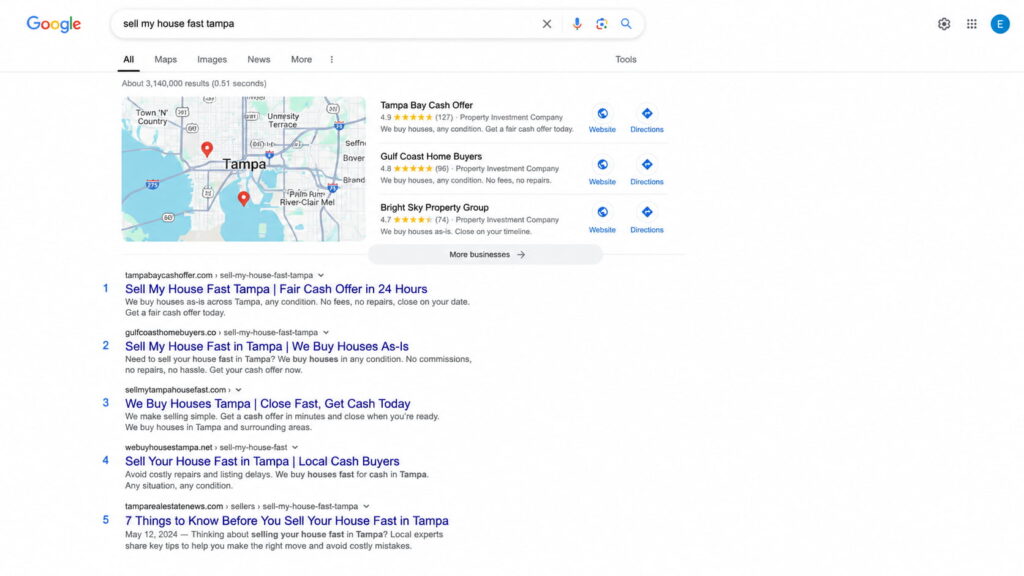Open the account avatar E
The image size is (1024, 576).
[1000, 24]
